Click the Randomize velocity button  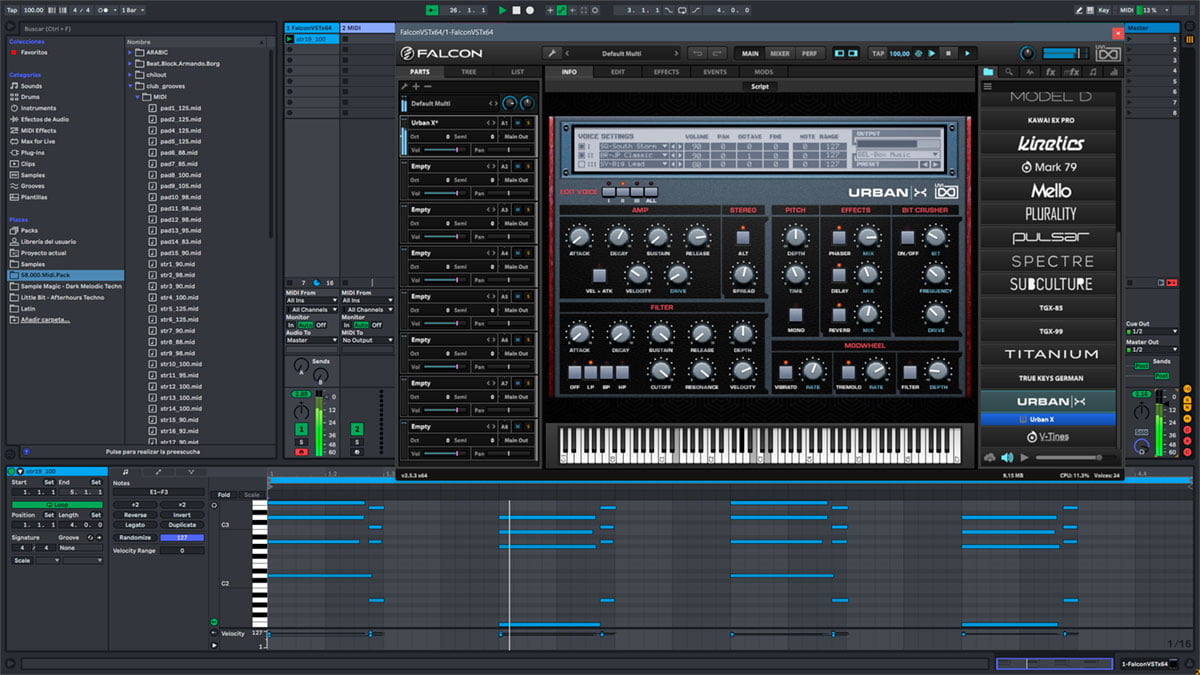(135, 537)
